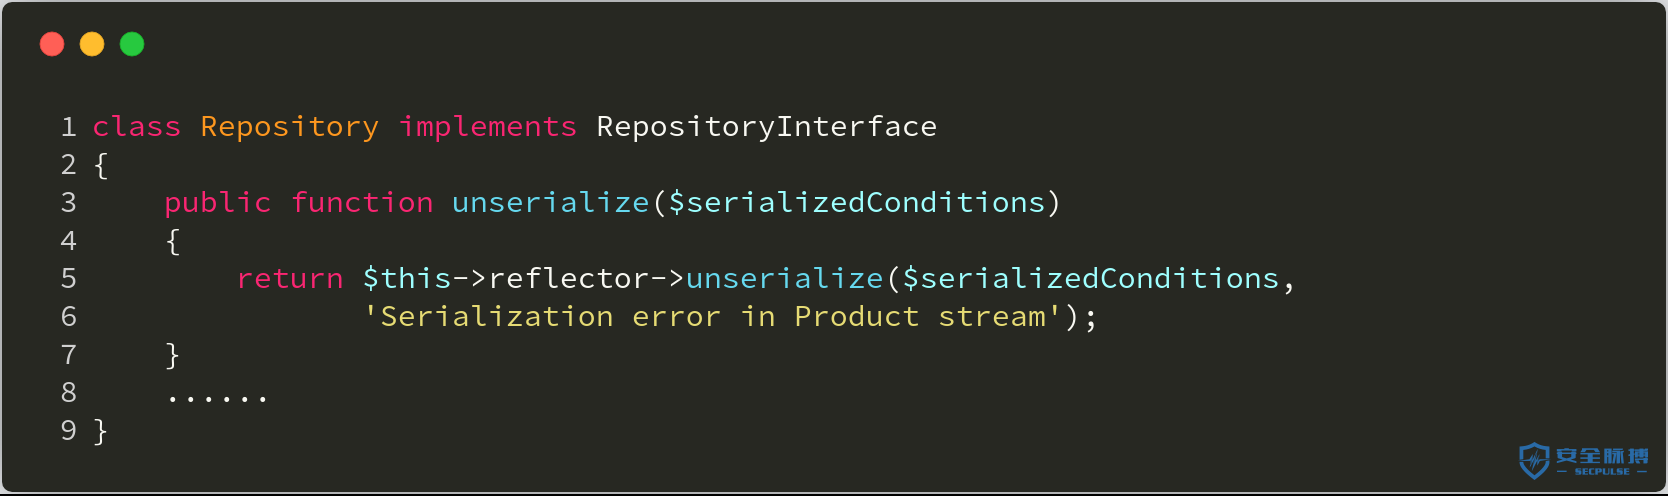Click the 'function' keyword on line 3
Viewport: 1668px width, 496px height.
click(x=362, y=203)
